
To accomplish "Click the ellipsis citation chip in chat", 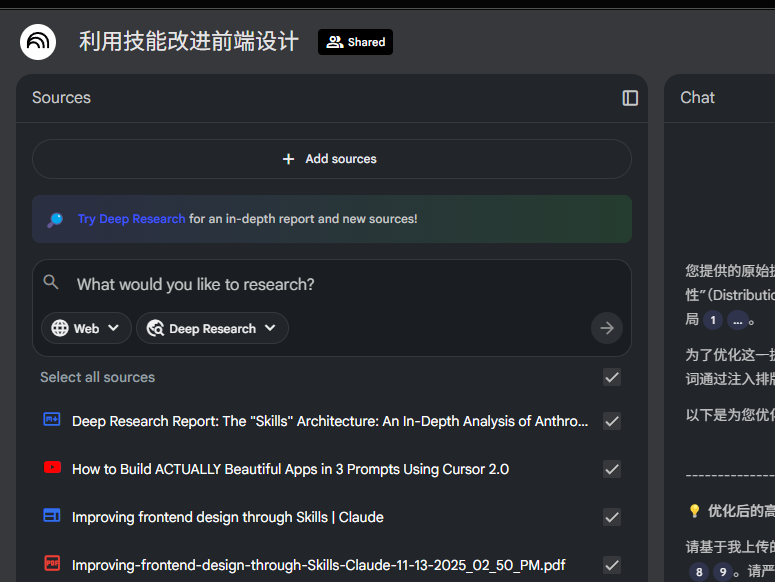I will coord(737,321).
